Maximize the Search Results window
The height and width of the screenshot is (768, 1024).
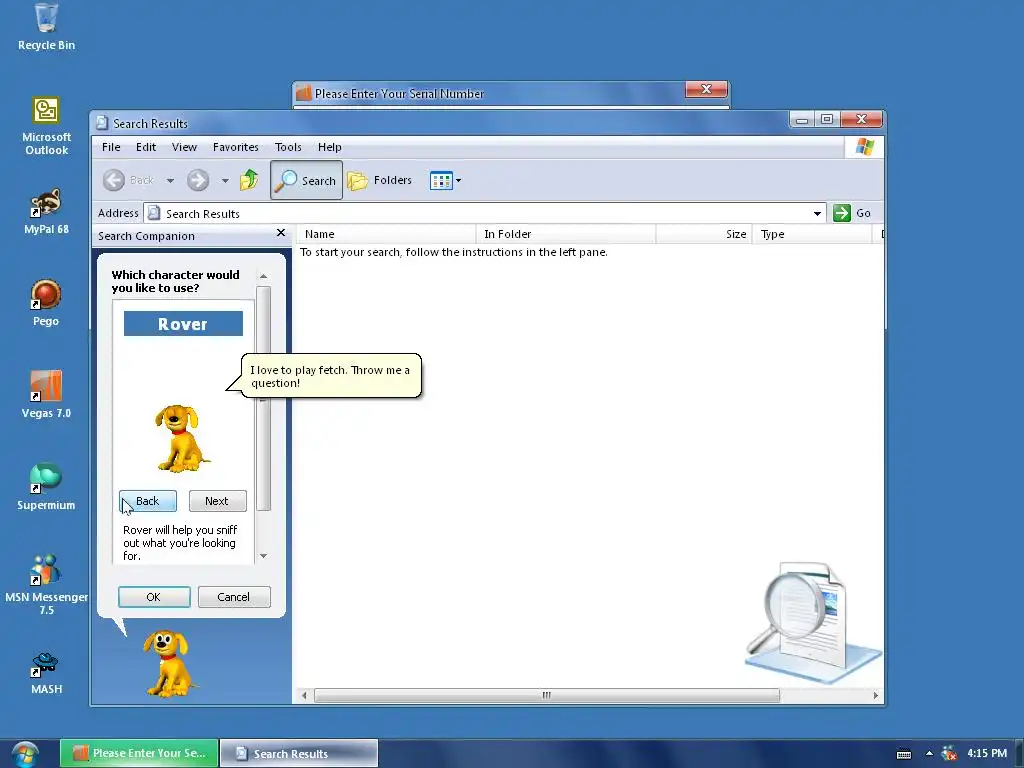point(827,120)
